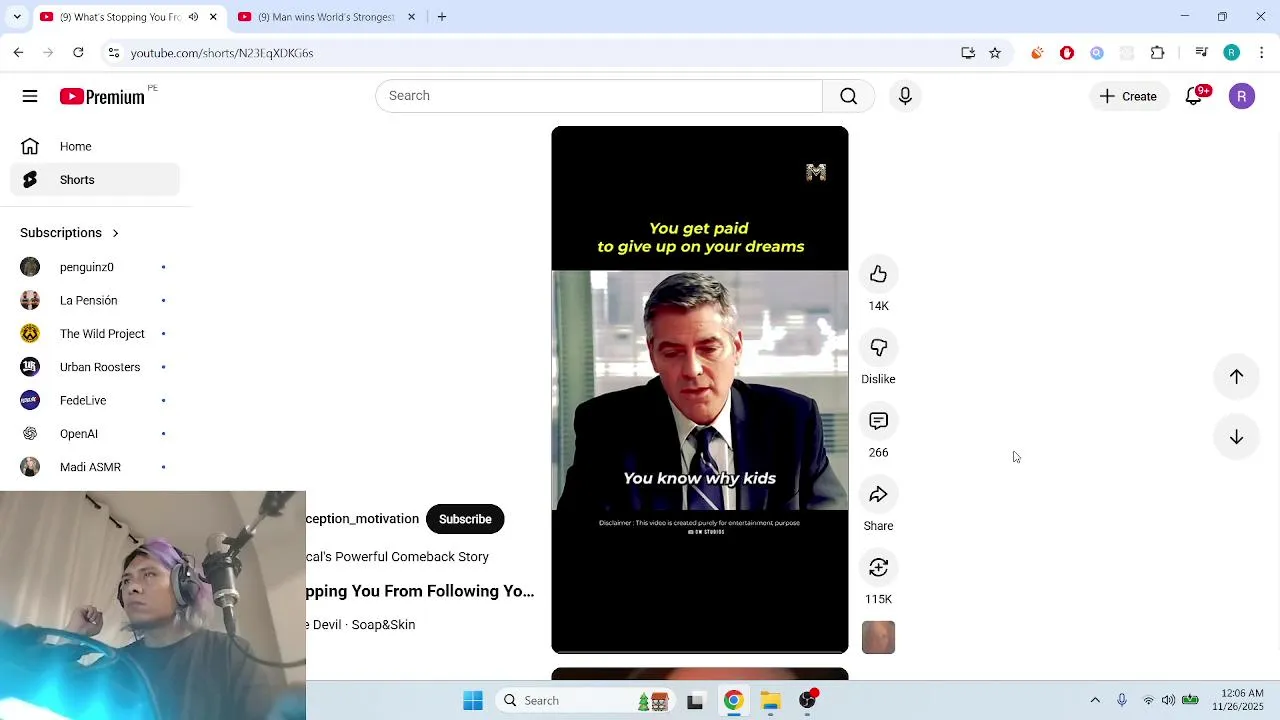
Task: Go back in browser history
Action: [x=18, y=53]
